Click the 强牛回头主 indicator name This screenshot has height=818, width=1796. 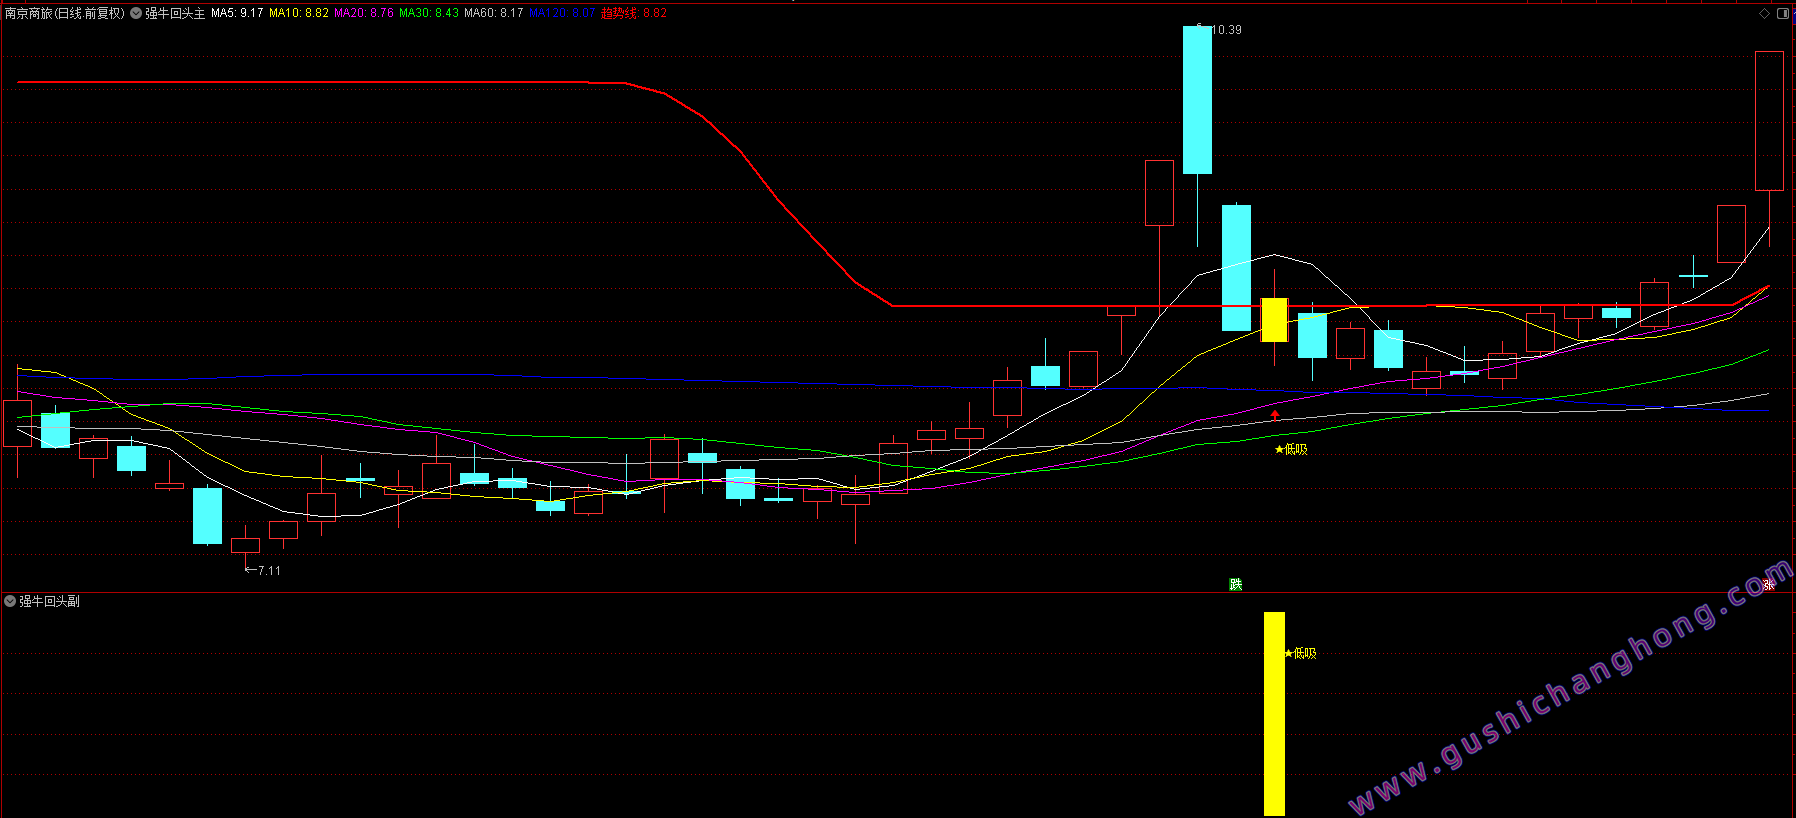point(175,13)
